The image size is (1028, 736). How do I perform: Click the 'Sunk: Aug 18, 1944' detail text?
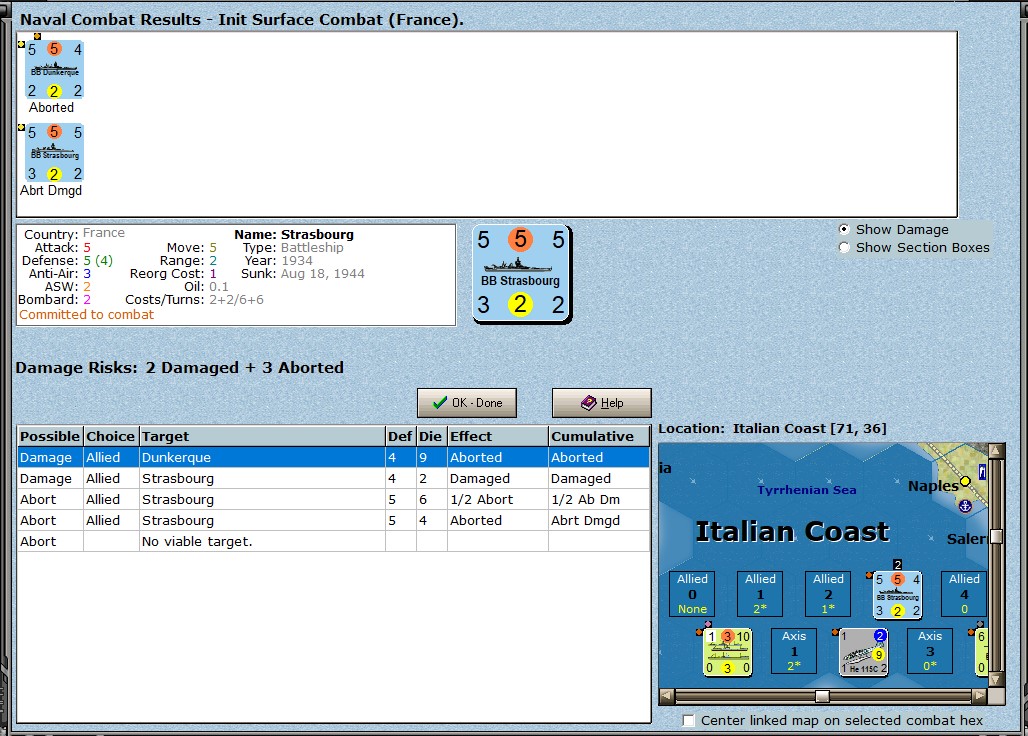[302, 274]
